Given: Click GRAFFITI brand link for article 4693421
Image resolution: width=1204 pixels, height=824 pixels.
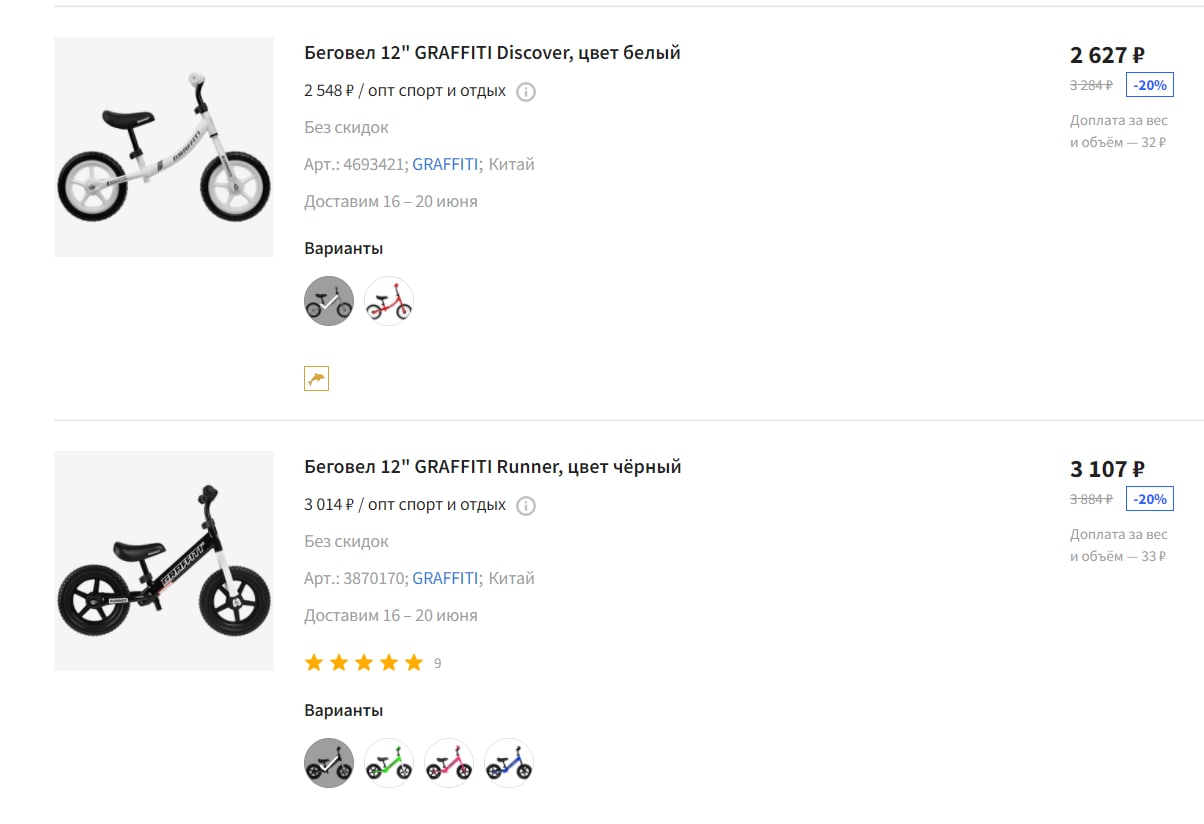Looking at the screenshot, I should click(446, 165).
